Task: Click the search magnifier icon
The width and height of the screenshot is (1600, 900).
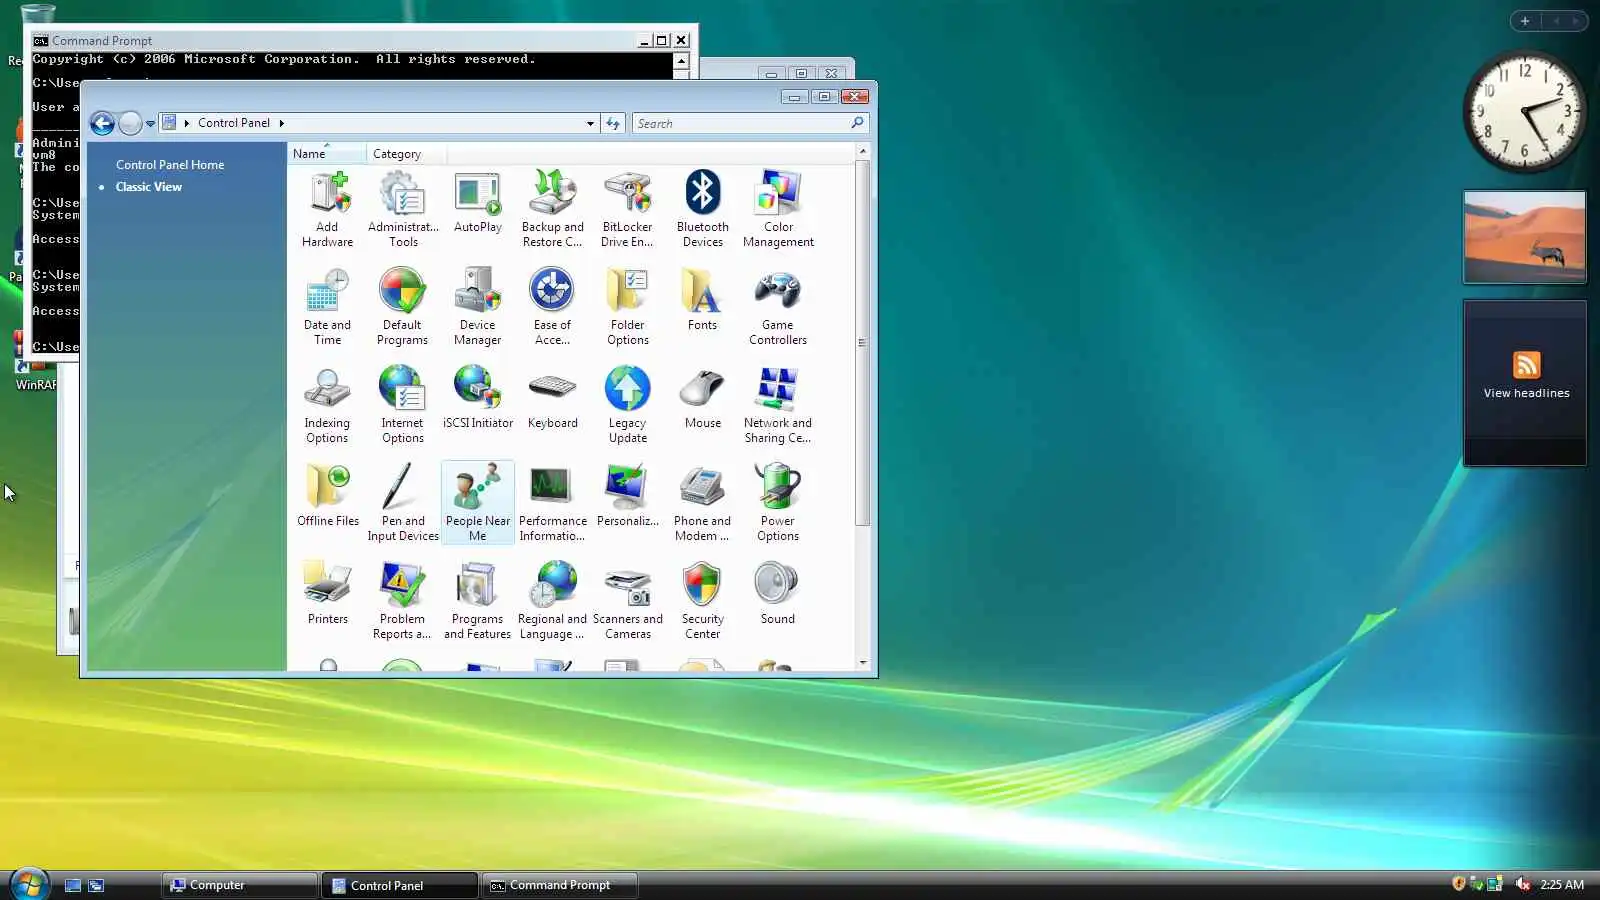Action: click(857, 123)
